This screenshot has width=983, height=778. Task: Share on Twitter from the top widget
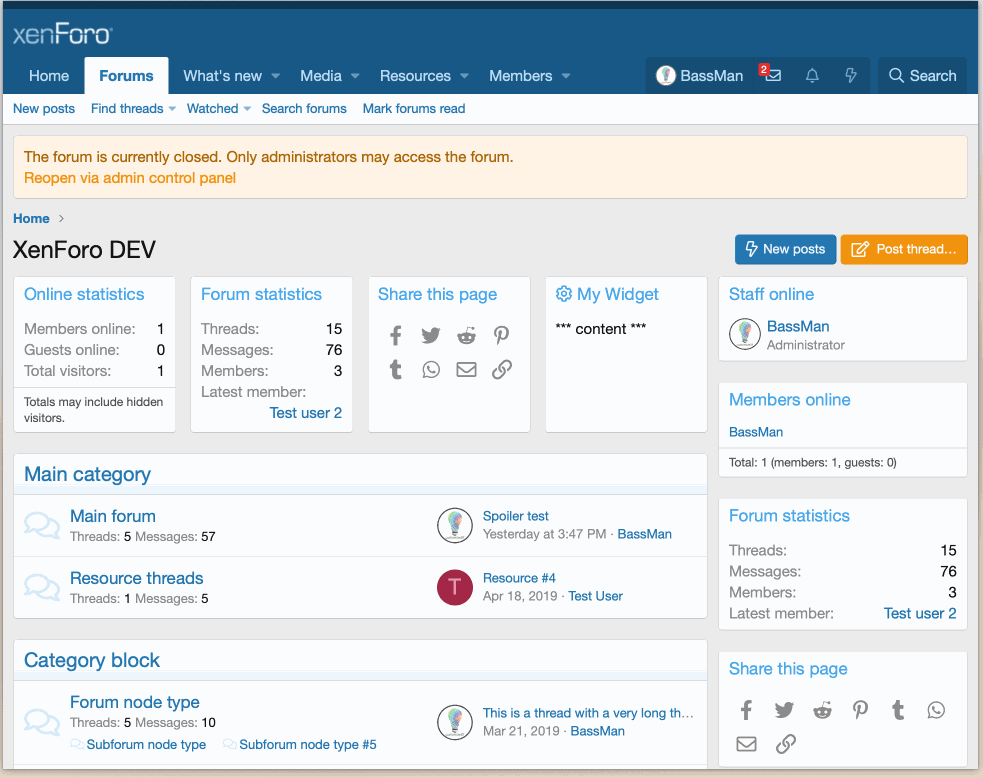point(431,336)
